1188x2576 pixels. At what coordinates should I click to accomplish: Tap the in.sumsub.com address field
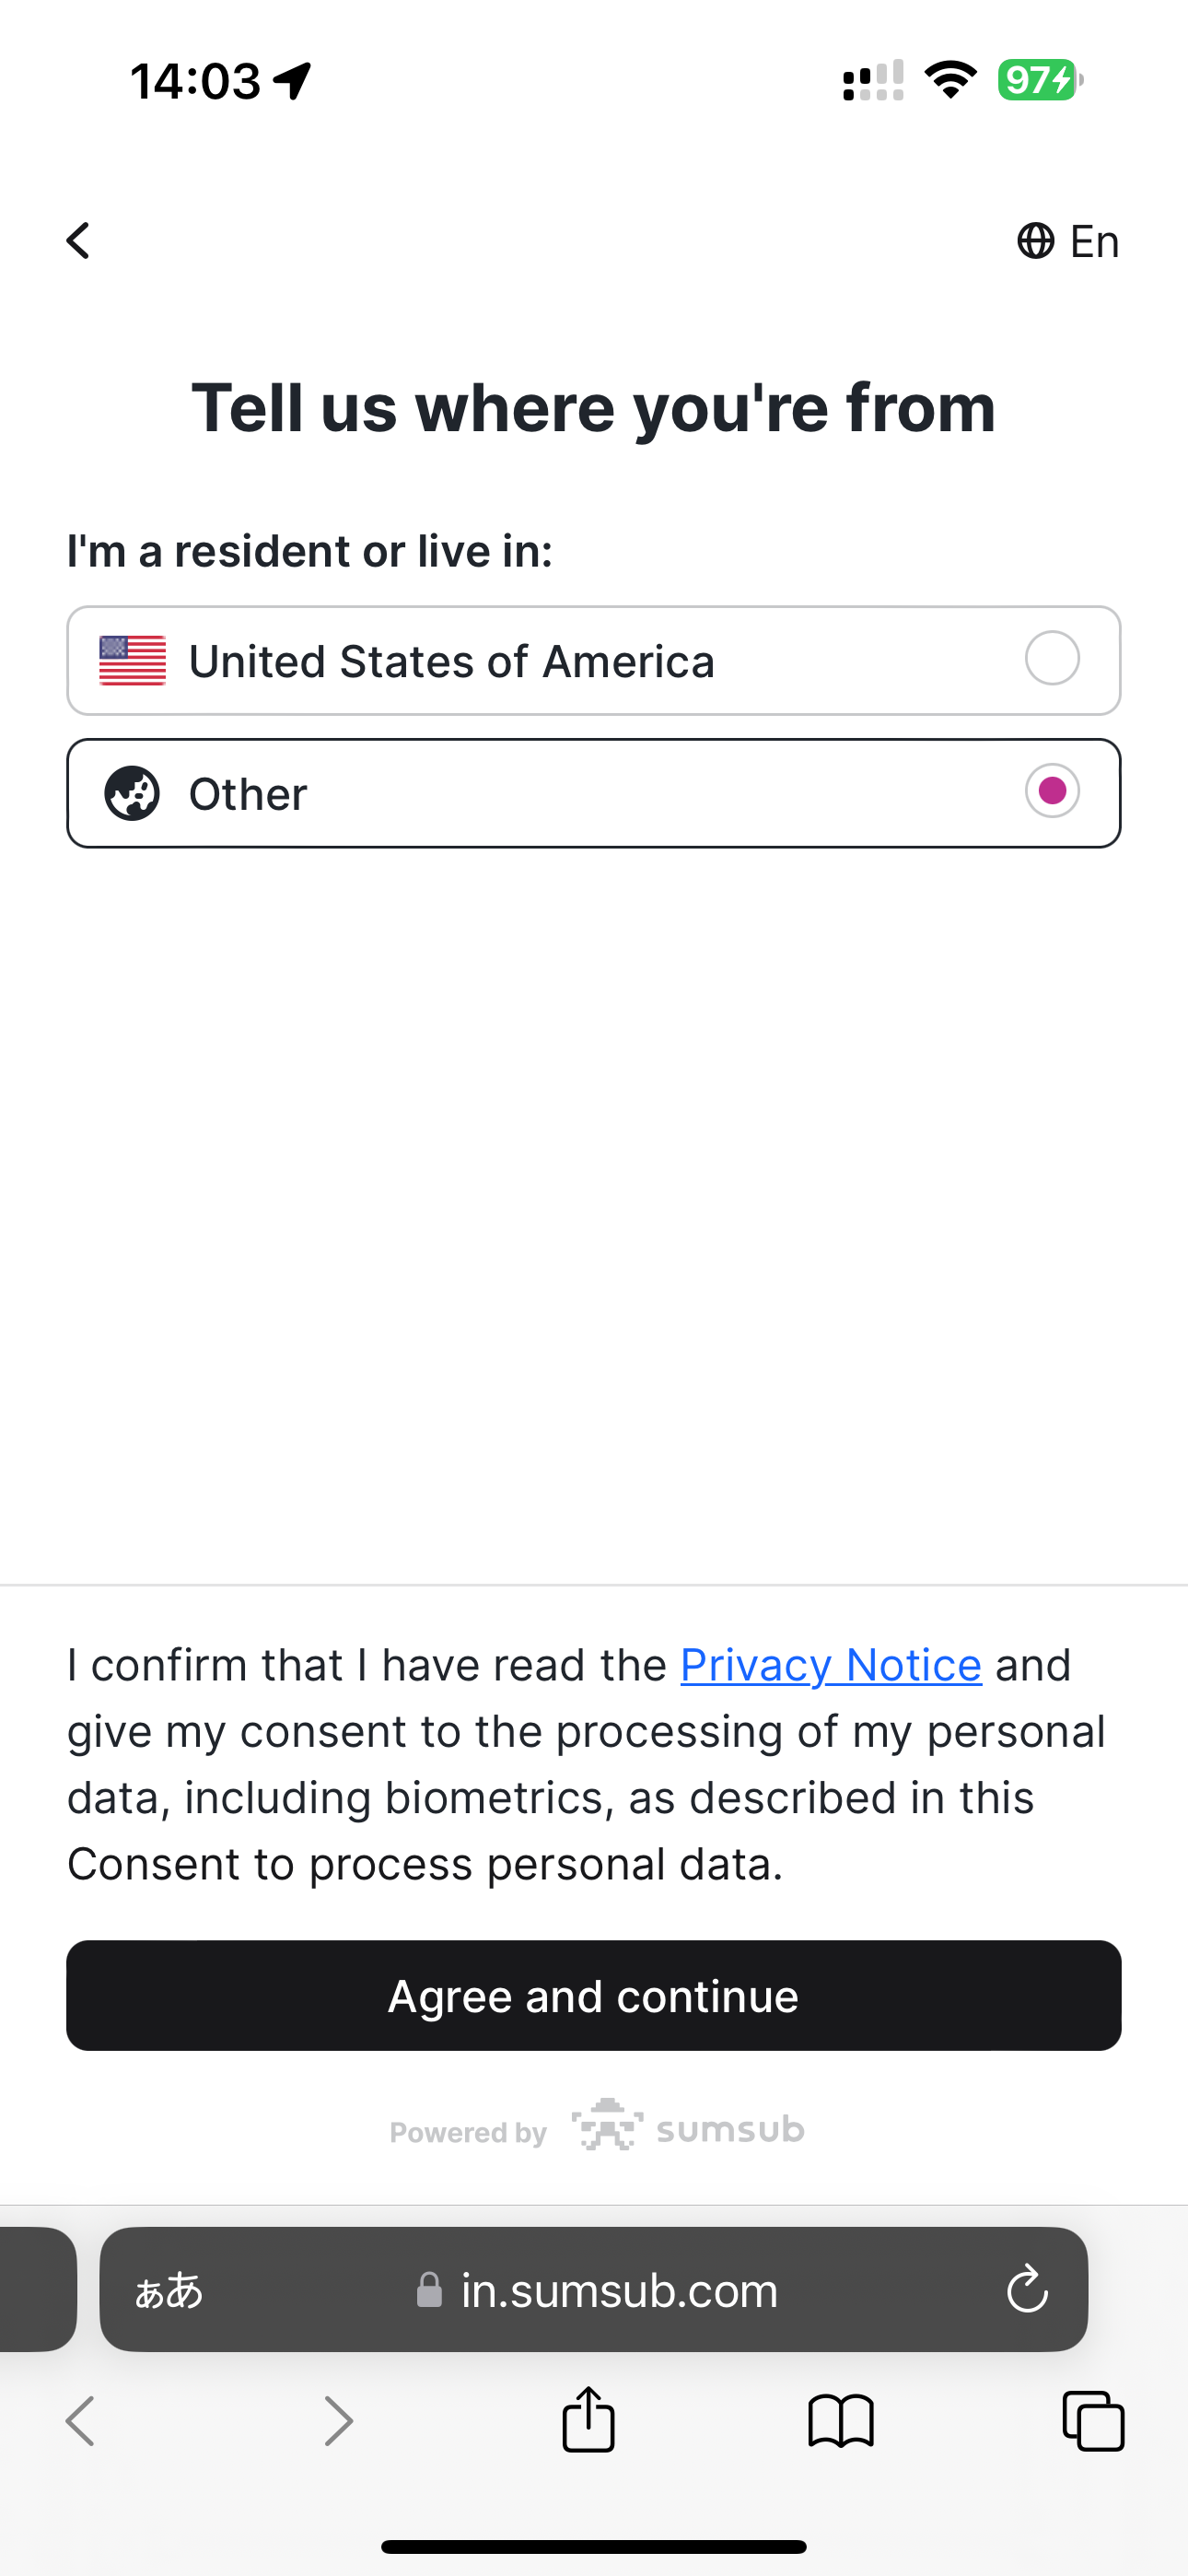[x=594, y=2289]
